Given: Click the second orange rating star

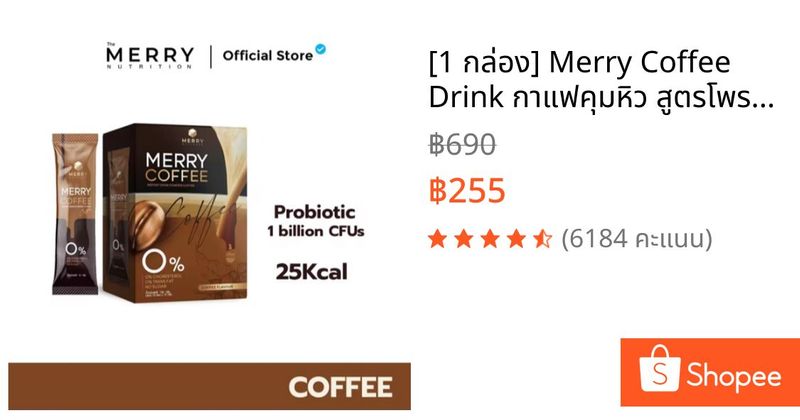Looking at the screenshot, I should 464,238.
